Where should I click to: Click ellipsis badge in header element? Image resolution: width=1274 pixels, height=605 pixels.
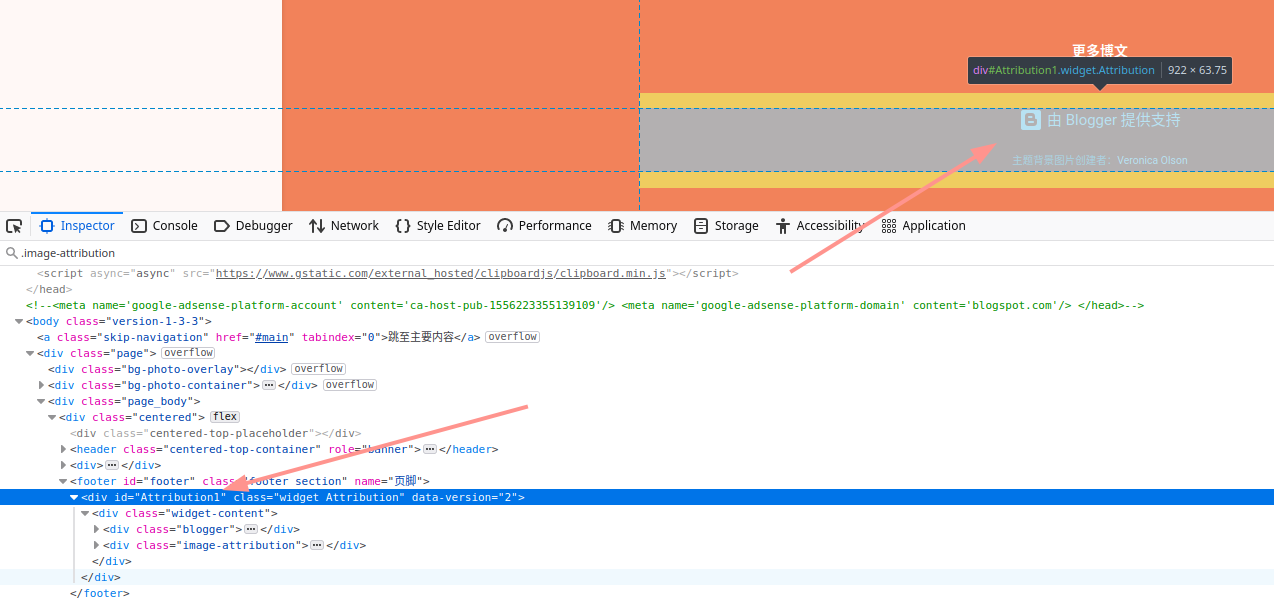(430, 449)
